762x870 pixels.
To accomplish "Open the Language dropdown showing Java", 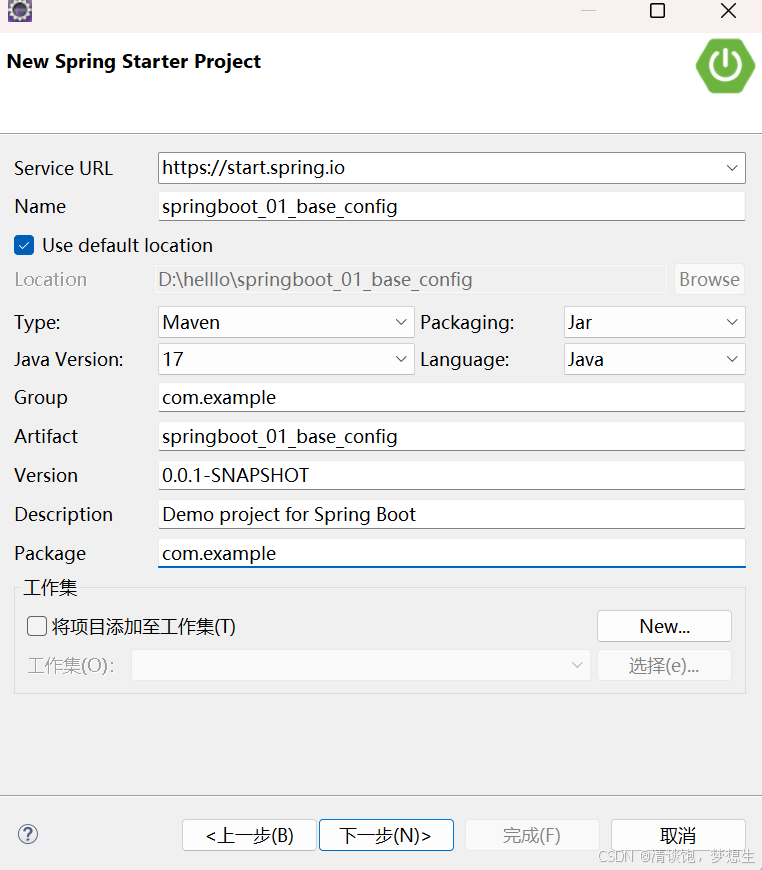I will coord(733,359).
